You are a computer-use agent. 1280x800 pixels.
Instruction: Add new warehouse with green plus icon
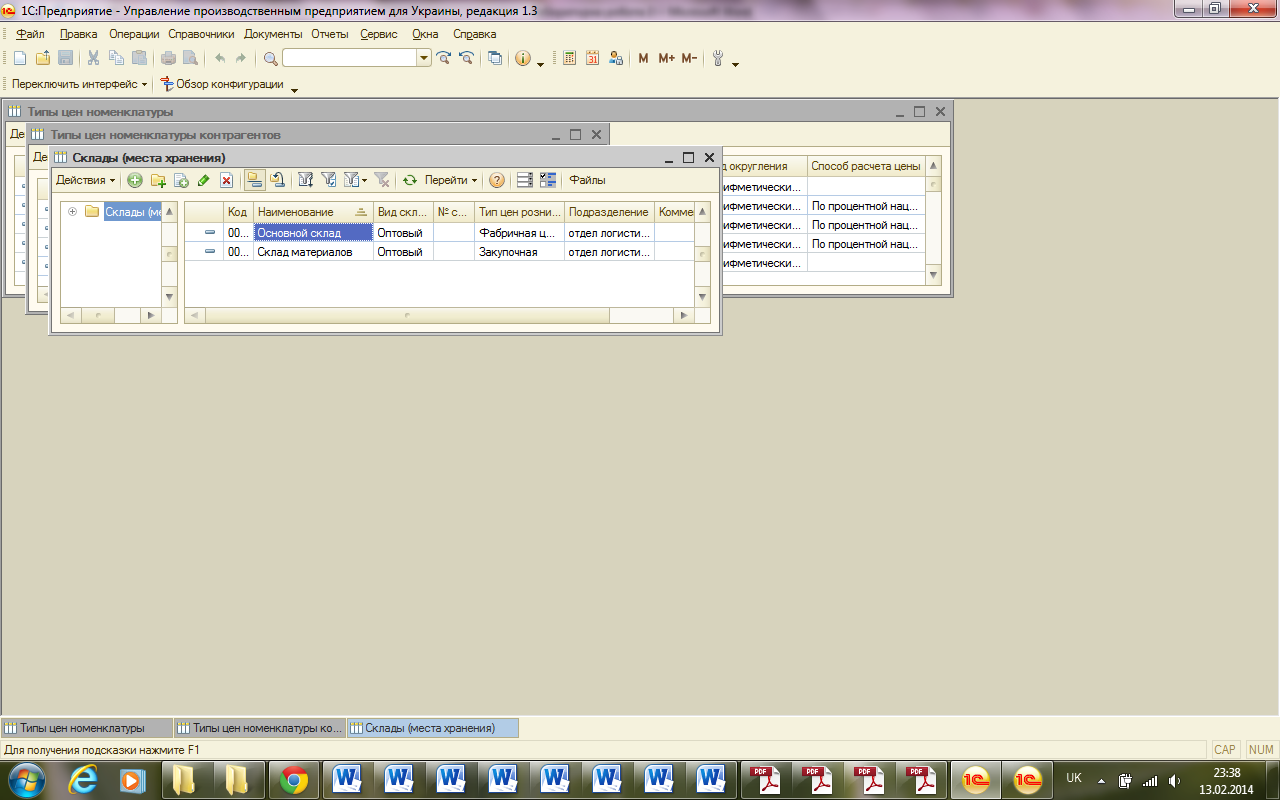tap(134, 180)
